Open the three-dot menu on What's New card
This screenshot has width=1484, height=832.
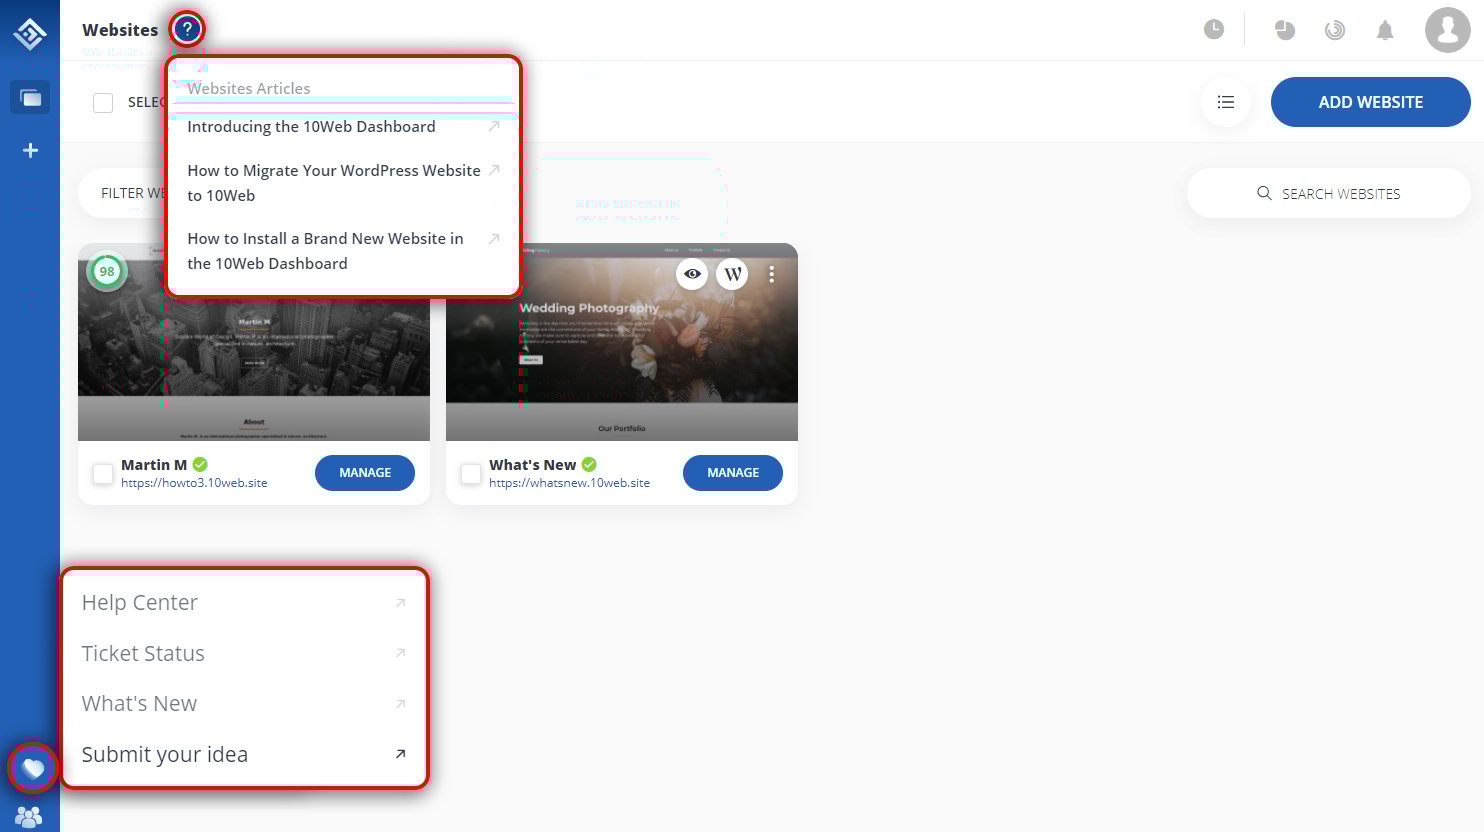coord(771,273)
